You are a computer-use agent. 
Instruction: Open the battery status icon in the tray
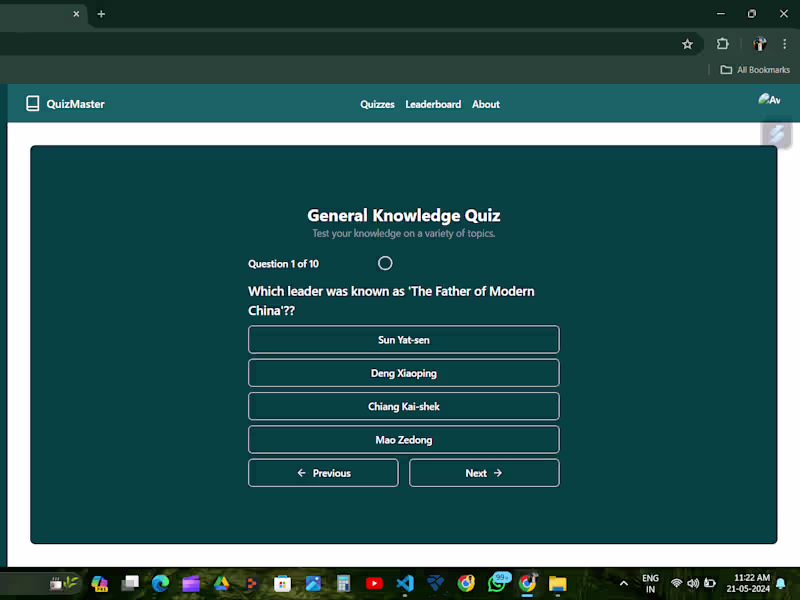(x=710, y=583)
